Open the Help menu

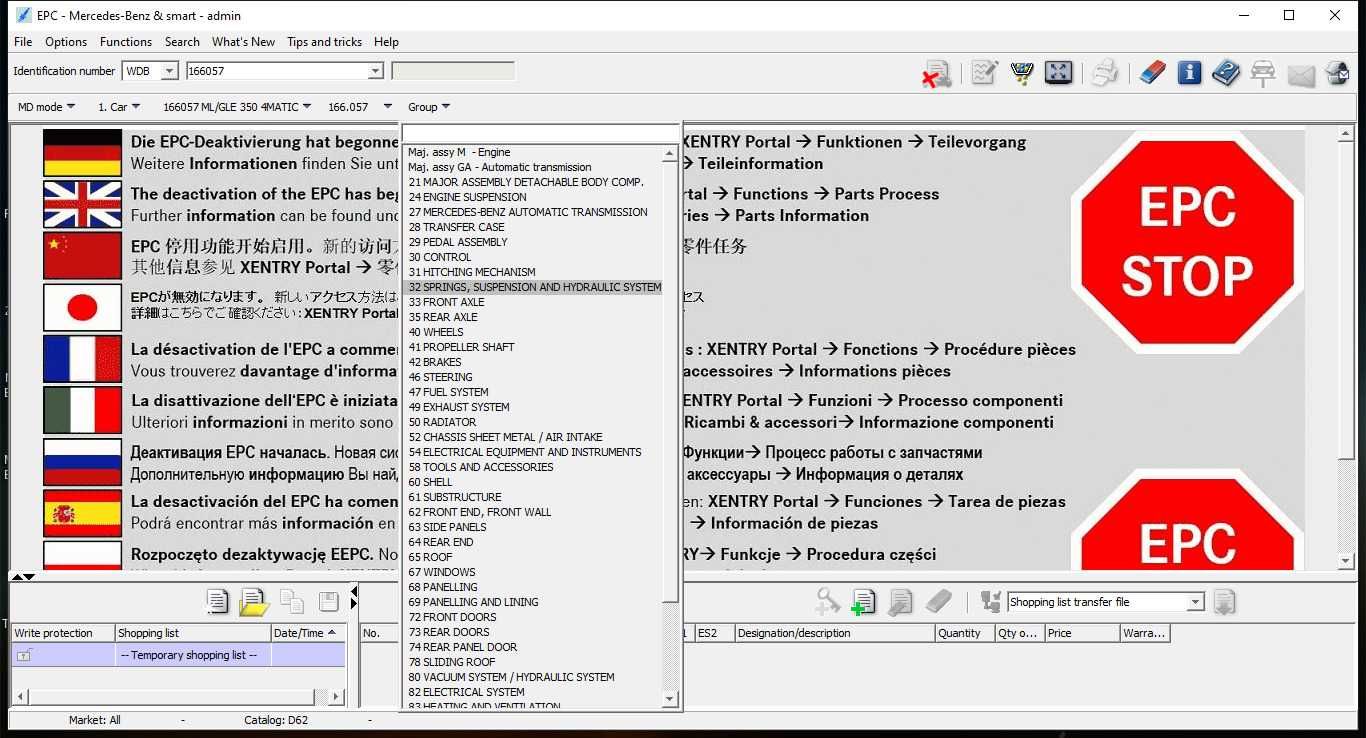[x=386, y=42]
